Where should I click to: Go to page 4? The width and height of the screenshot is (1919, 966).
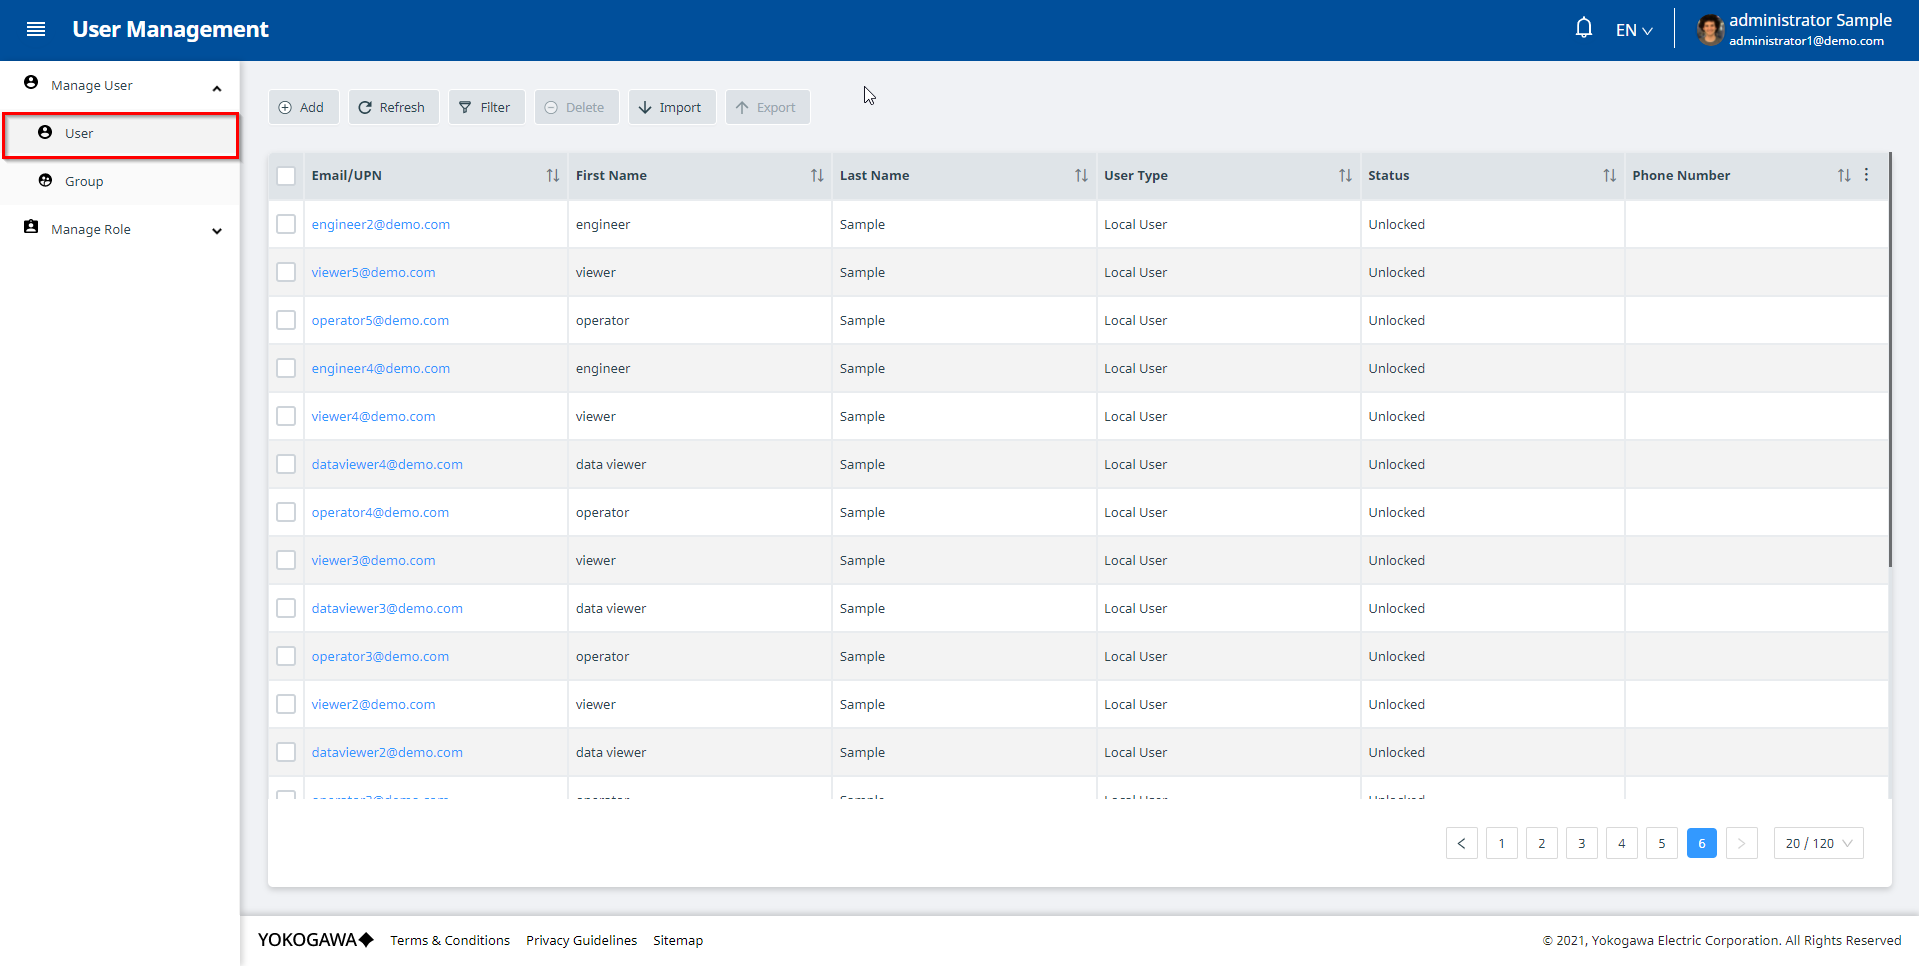click(1621, 843)
